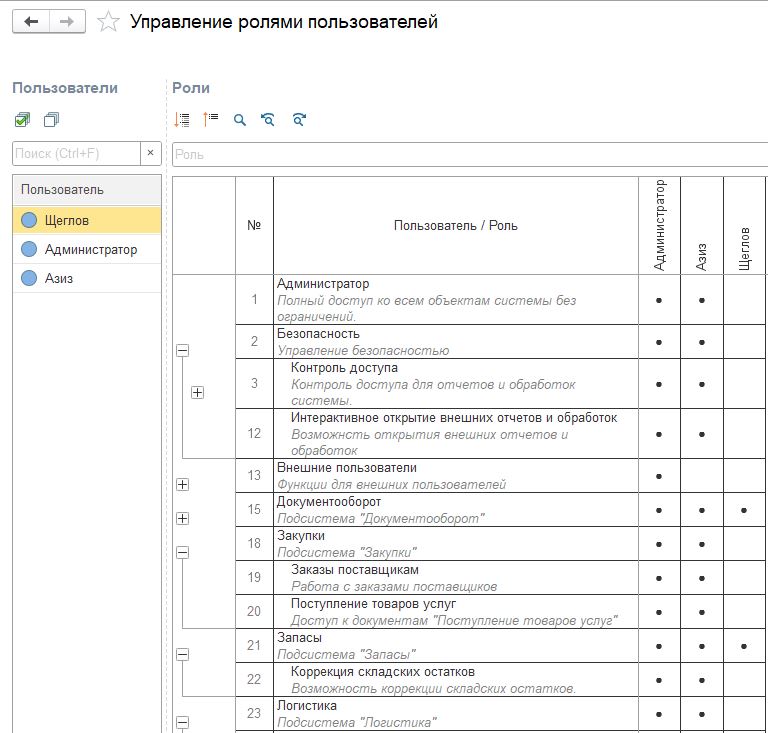The width and height of the screenshot is (768, 733).
Task: Toggle Документооборот role for user Щеглов
Action: (x=744, y=510)
